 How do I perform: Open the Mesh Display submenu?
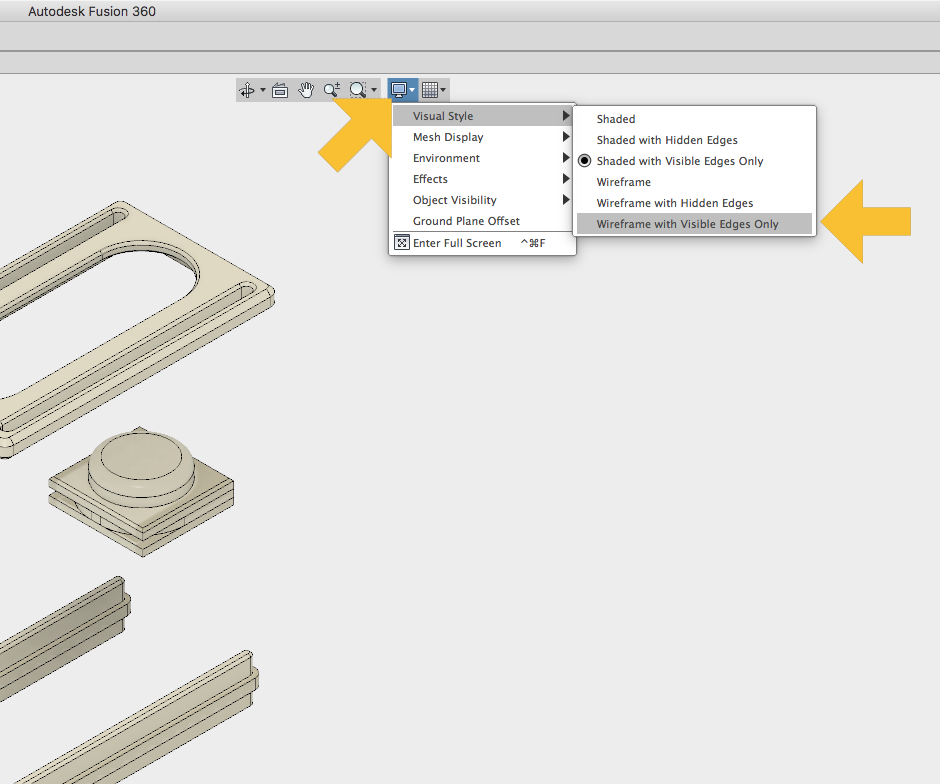445,137
